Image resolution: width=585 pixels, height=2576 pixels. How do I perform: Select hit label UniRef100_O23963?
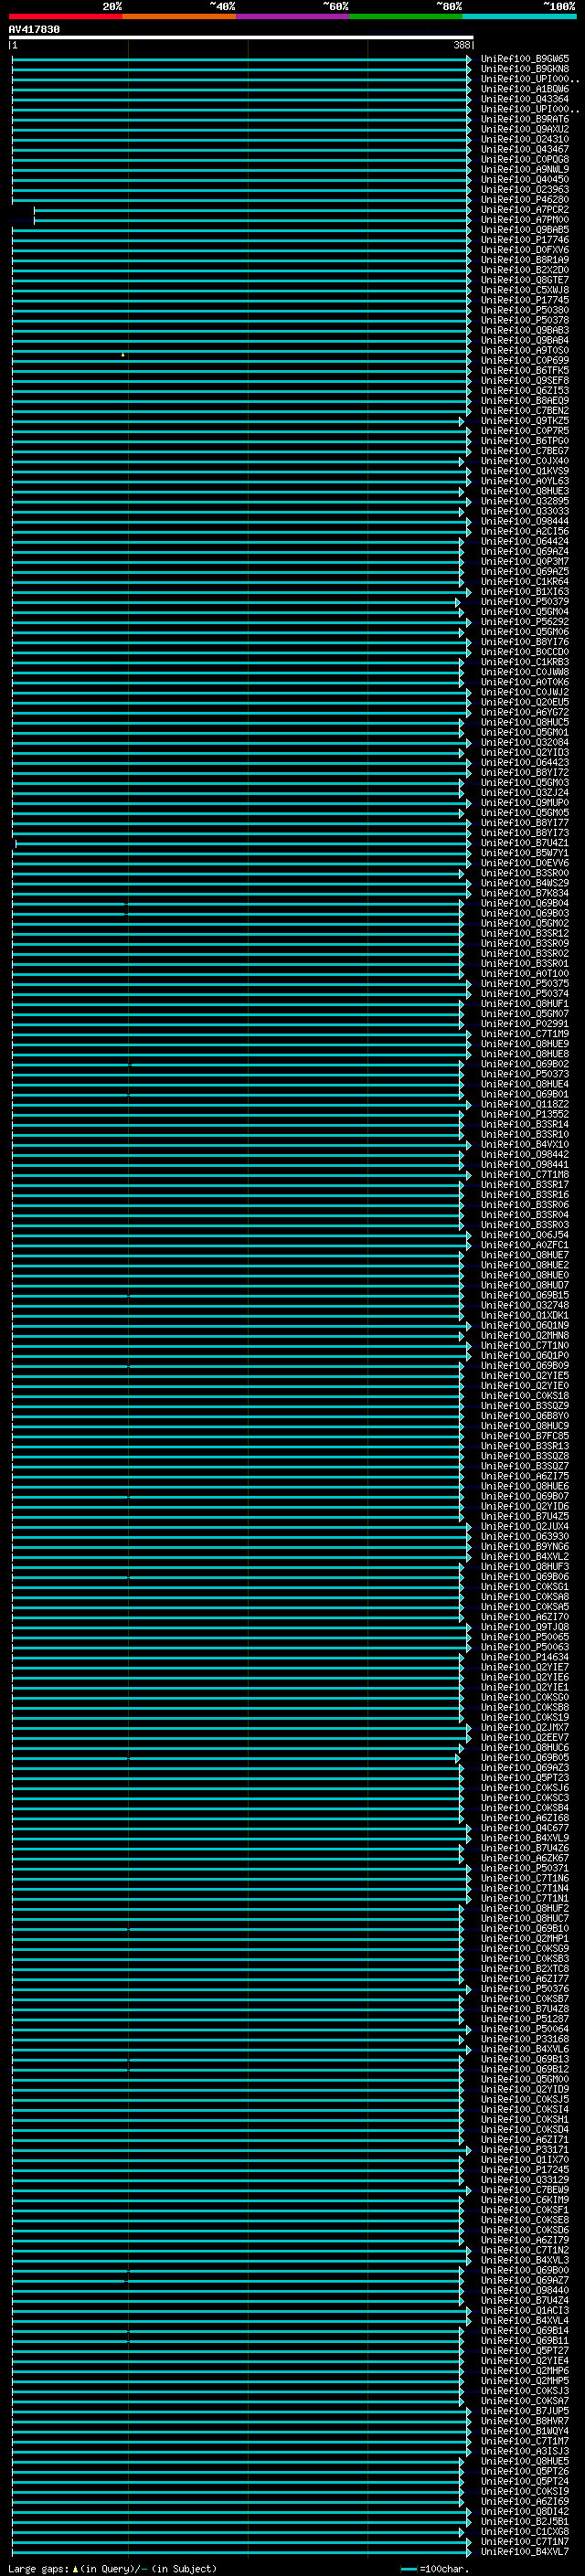[x=525, y=189]
